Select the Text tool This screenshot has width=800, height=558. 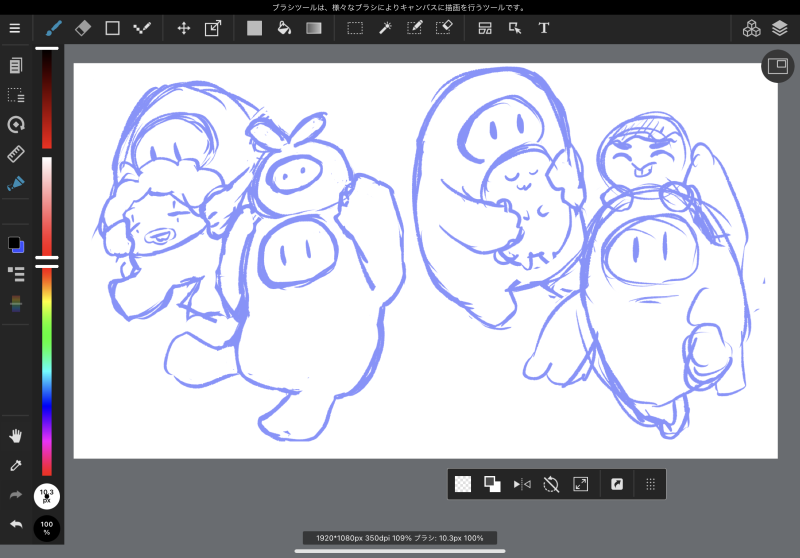(x=544, y=28)
